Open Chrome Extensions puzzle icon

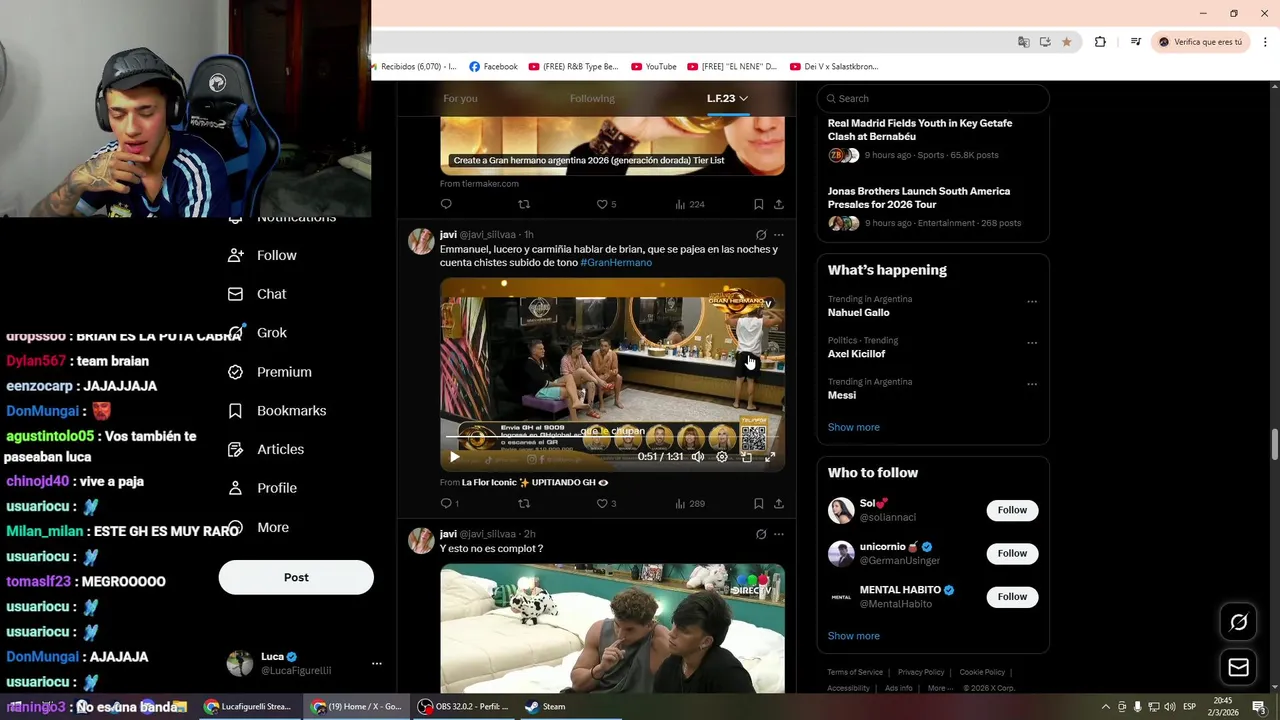tap(1100, 42)
